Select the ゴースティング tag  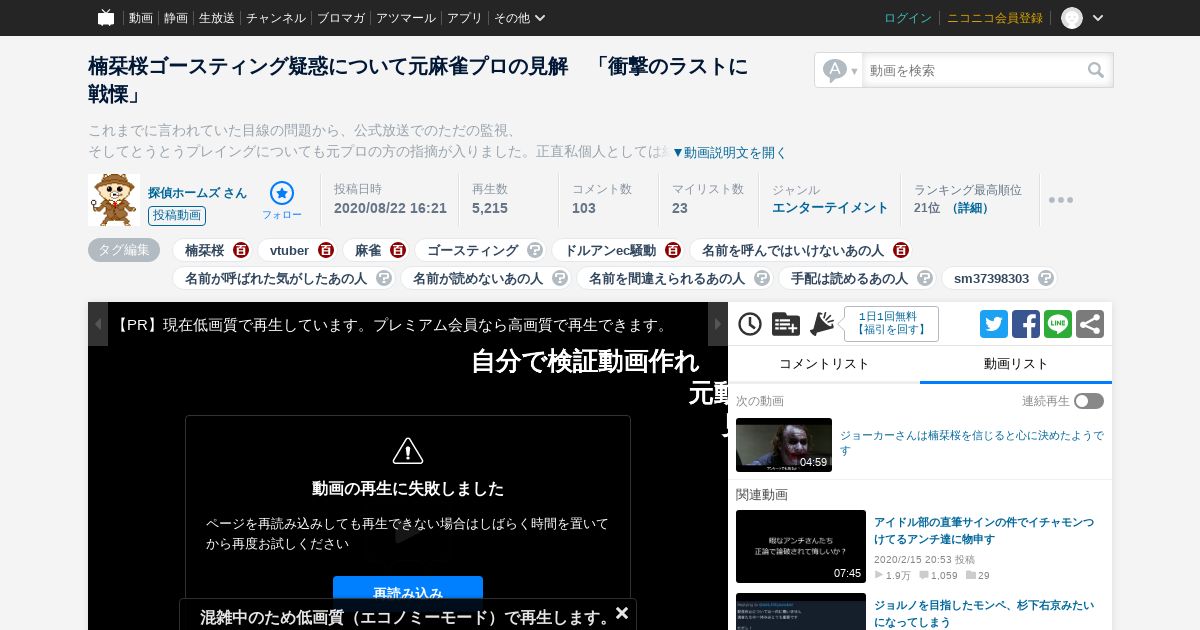[472, 251]
